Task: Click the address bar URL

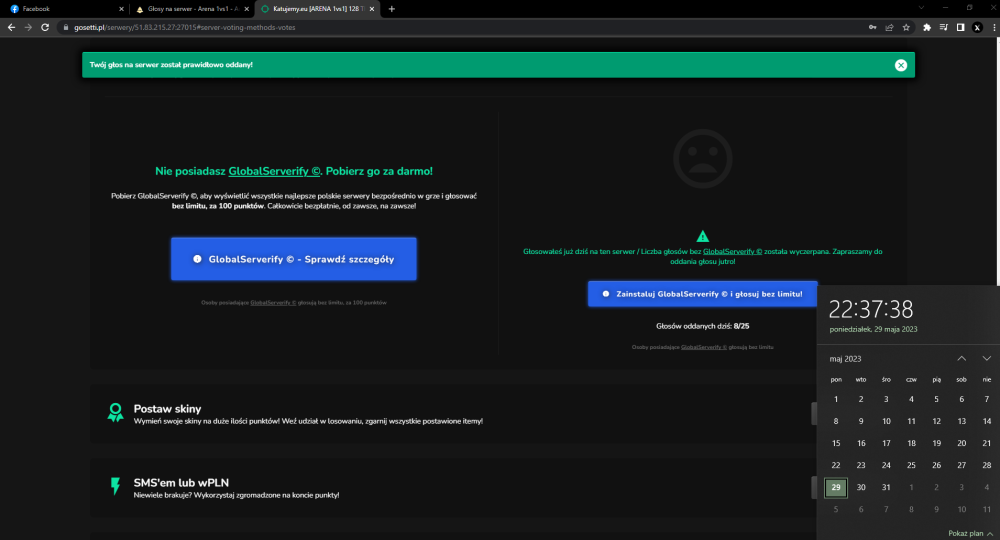Action: [184, 27]
